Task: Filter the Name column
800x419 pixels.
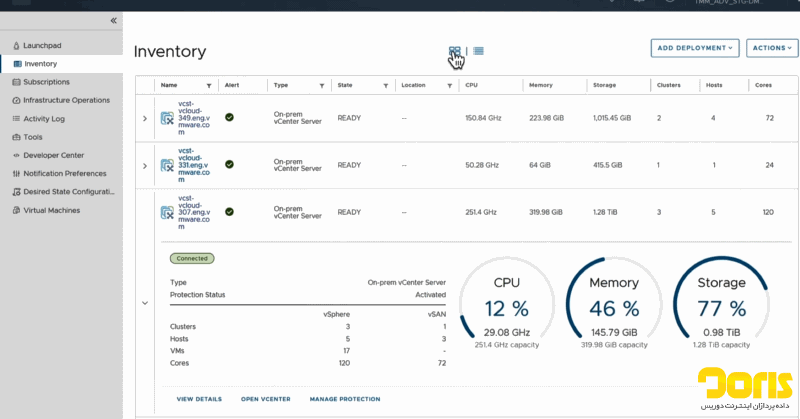Action: 209,86
